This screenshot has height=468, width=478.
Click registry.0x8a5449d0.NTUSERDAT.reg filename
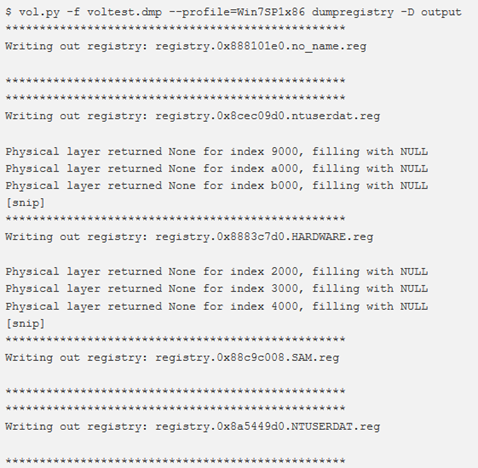[268, 427]
